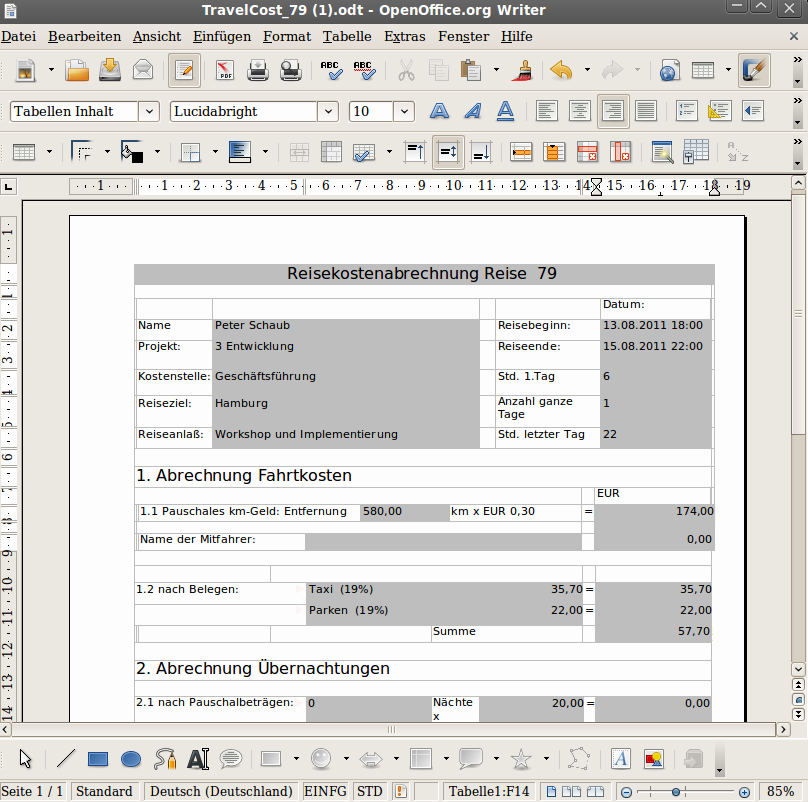Toggle EINFG insert mode in status bar
The width and height of the screenshot is (808, 802).
(x=325, y=791)
